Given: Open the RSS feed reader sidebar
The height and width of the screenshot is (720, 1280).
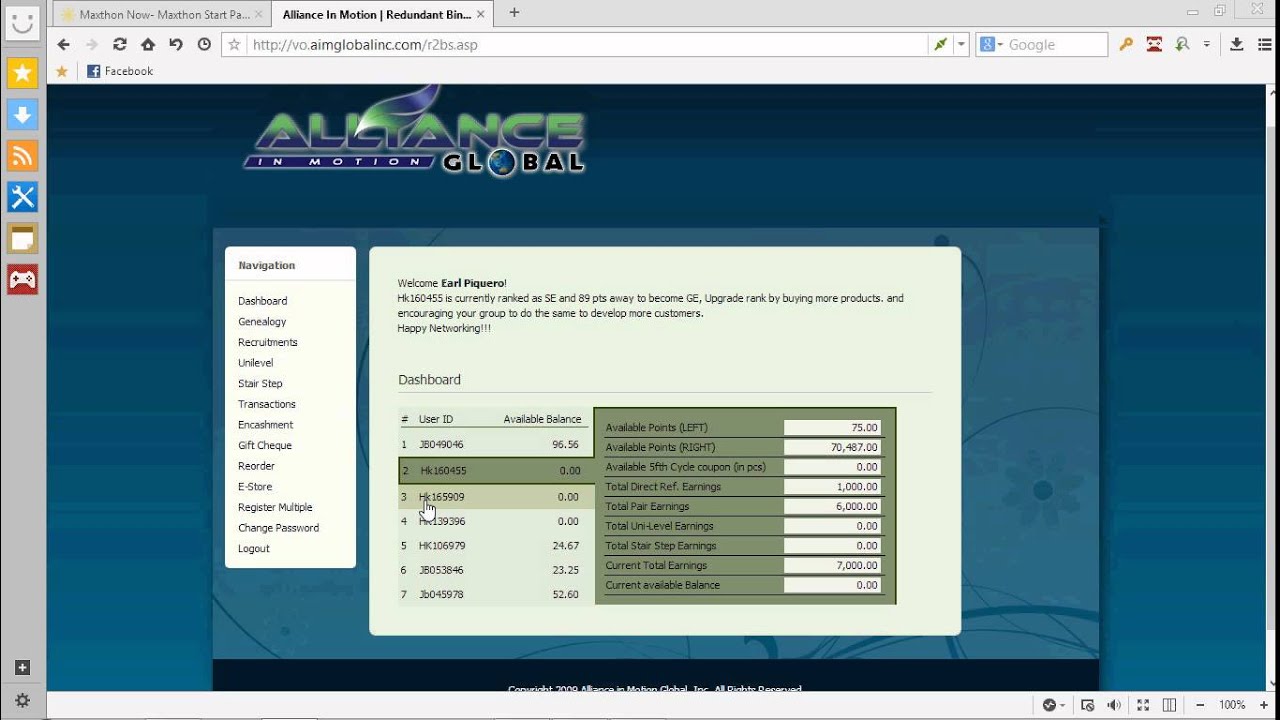Looking at the screenshot, I should (22, 156).
